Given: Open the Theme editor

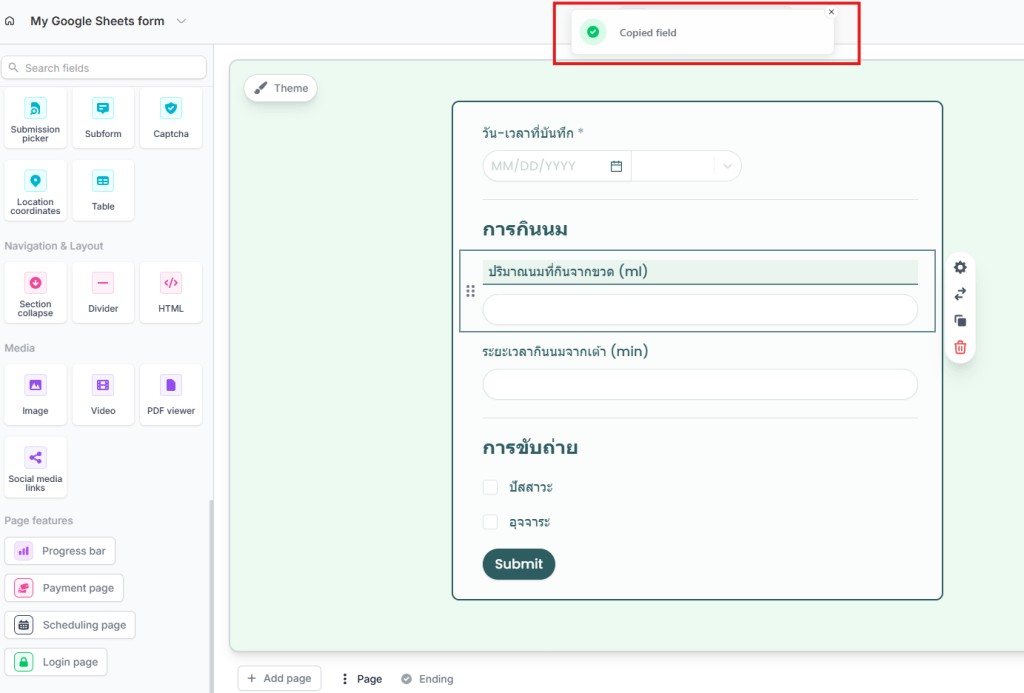Looking at the screenshot, I should click(x=280, y=88).
